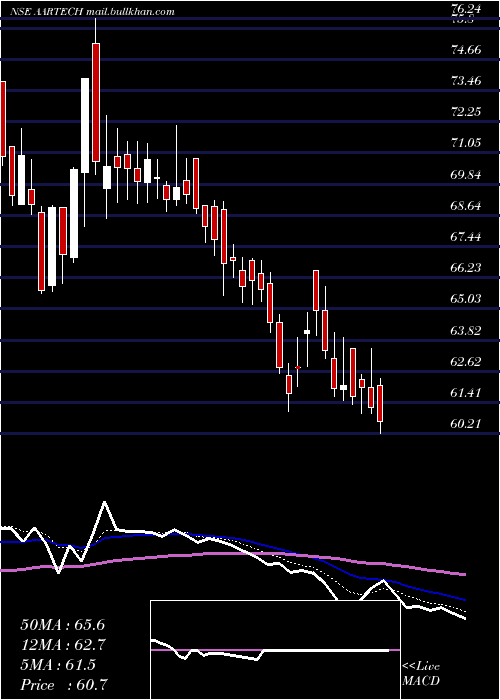Click the 5MA : 61.5 reading
Screen dimensions: 500x700
(58, 665)
